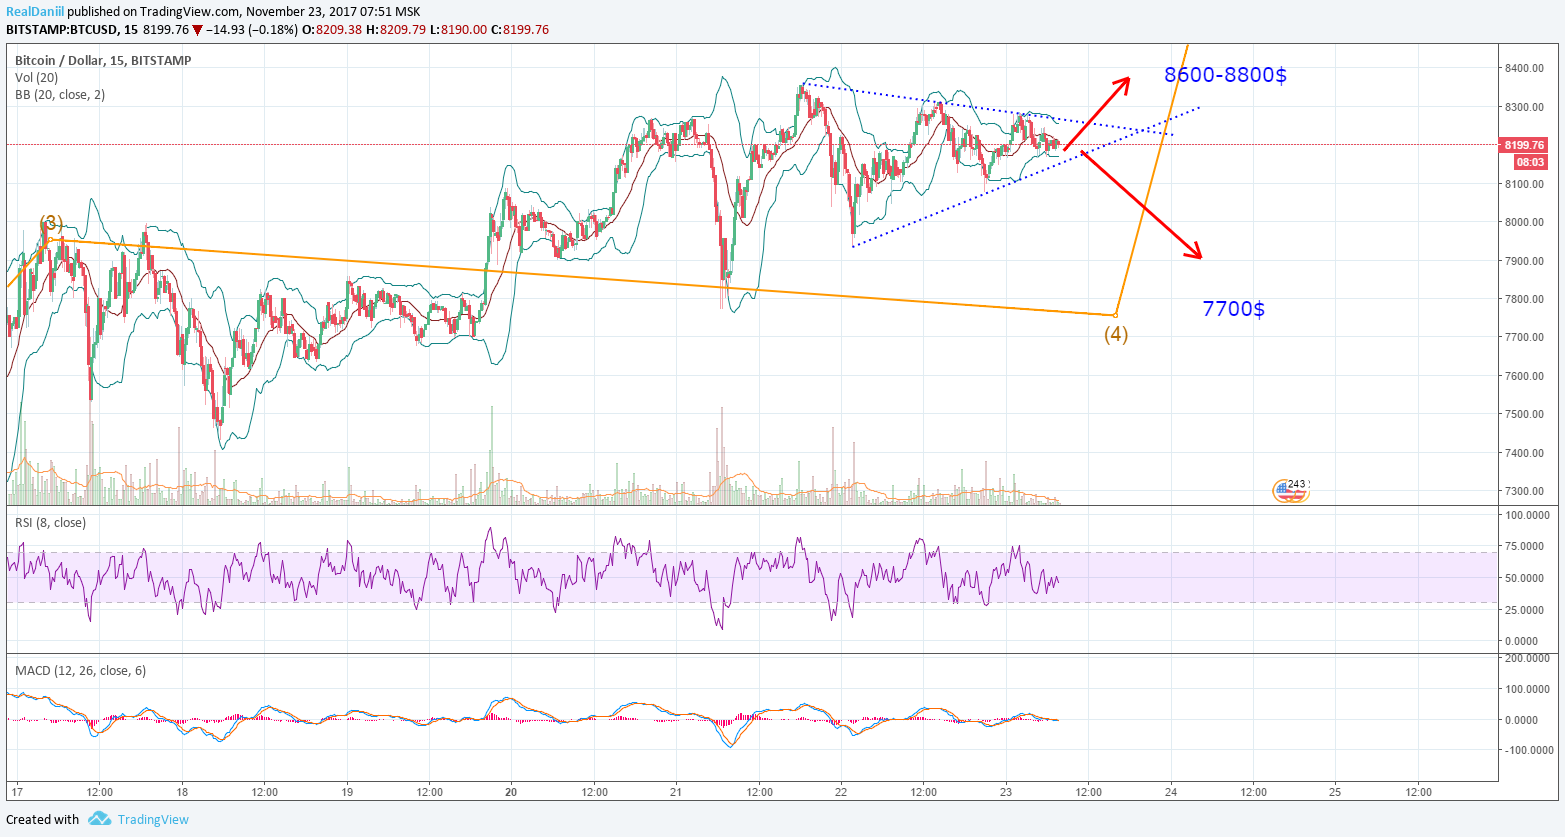Click the 8000.00 price axis label

pyautogui.click(x=1523, y=223)
